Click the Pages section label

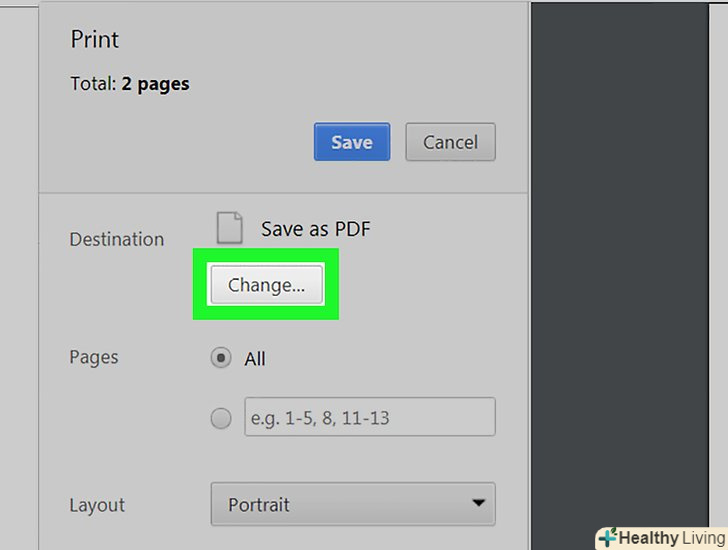point(93,357)
